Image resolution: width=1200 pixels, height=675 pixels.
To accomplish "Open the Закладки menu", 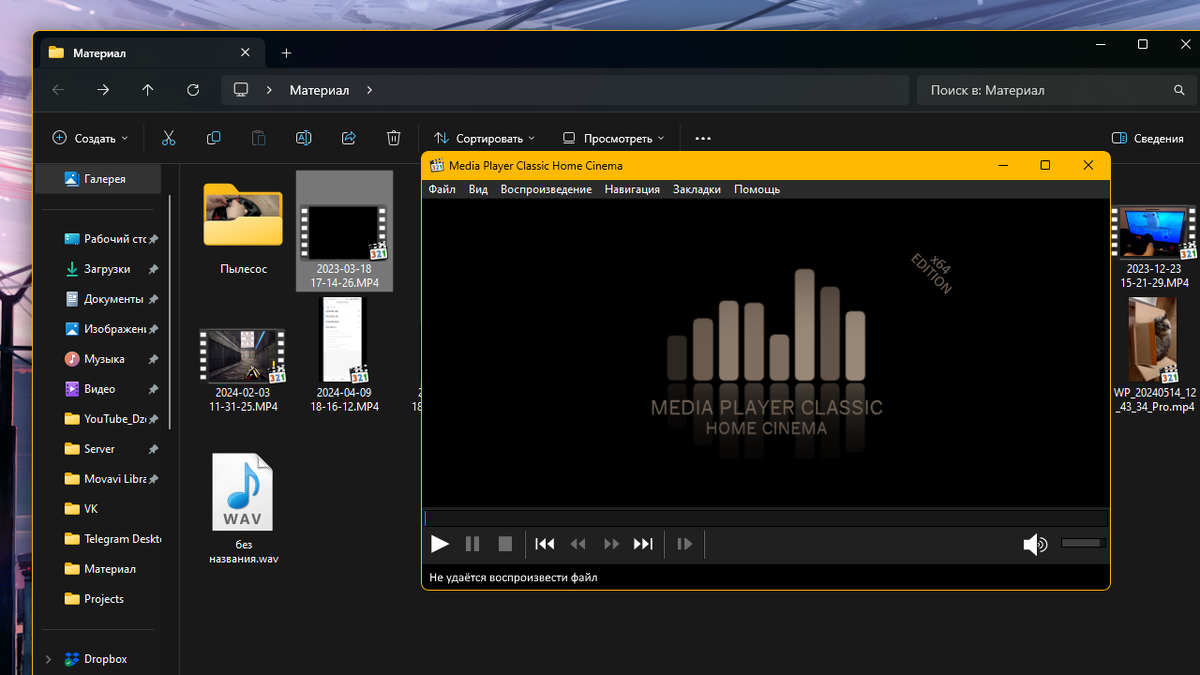I will [x=697, y=189].
